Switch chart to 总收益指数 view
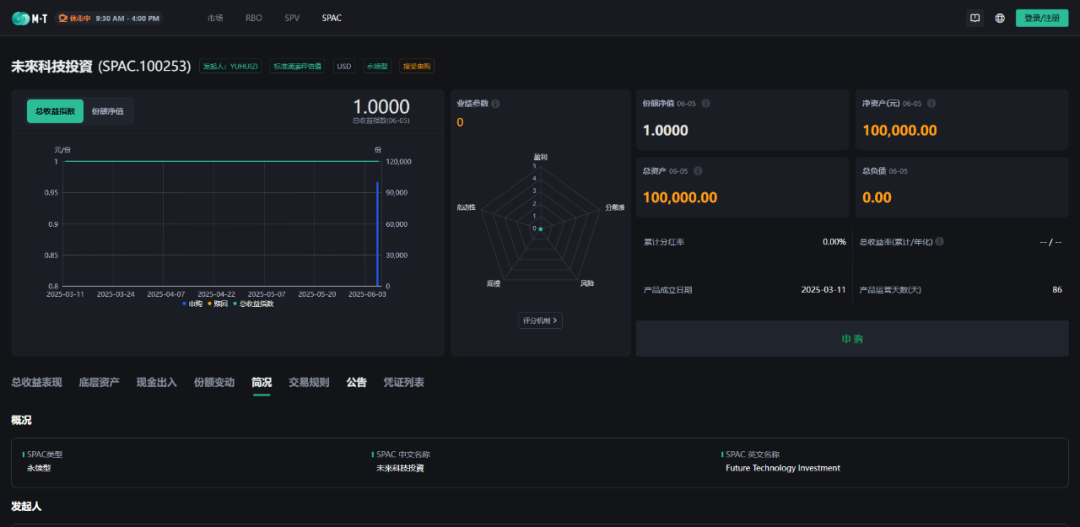This screenshot has height=527, width=1080. [55, 112]
